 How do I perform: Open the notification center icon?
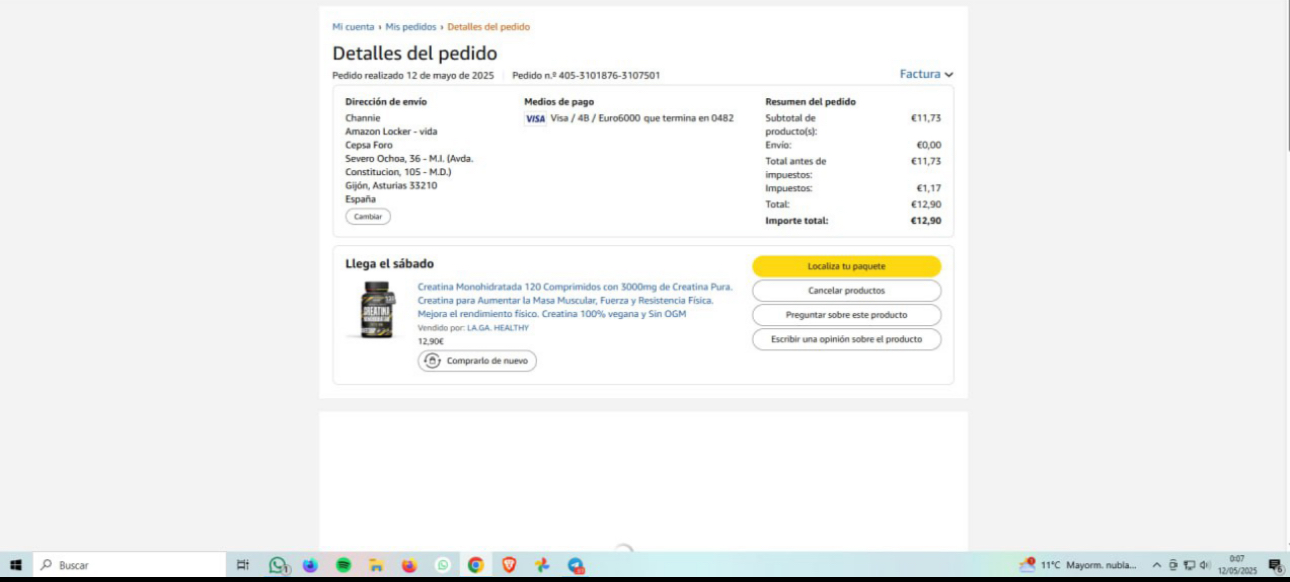[1275, 565]
